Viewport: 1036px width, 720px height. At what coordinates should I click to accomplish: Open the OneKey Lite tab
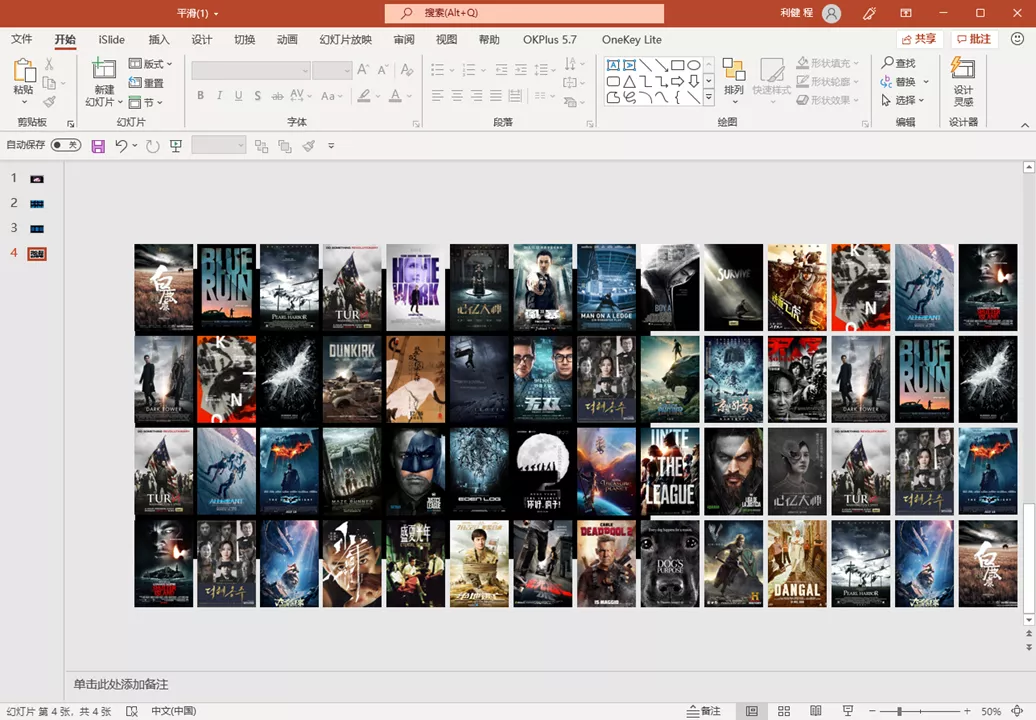tap(632, 40)
